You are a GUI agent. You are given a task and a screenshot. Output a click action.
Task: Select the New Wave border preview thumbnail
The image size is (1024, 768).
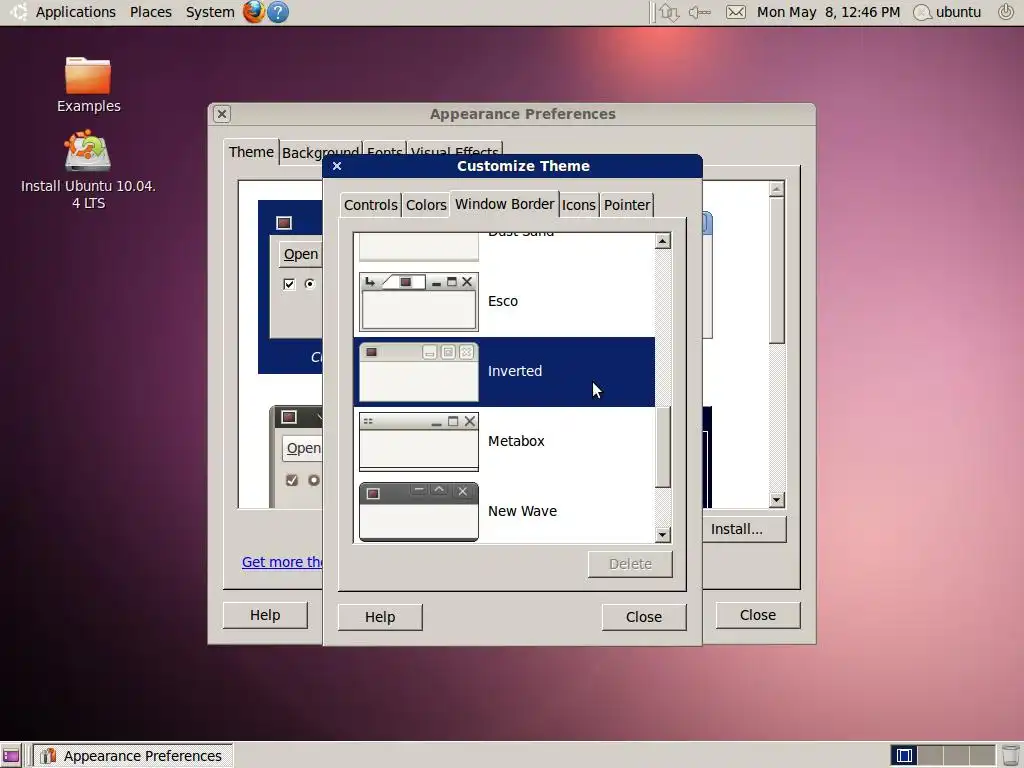click(419, 511)
